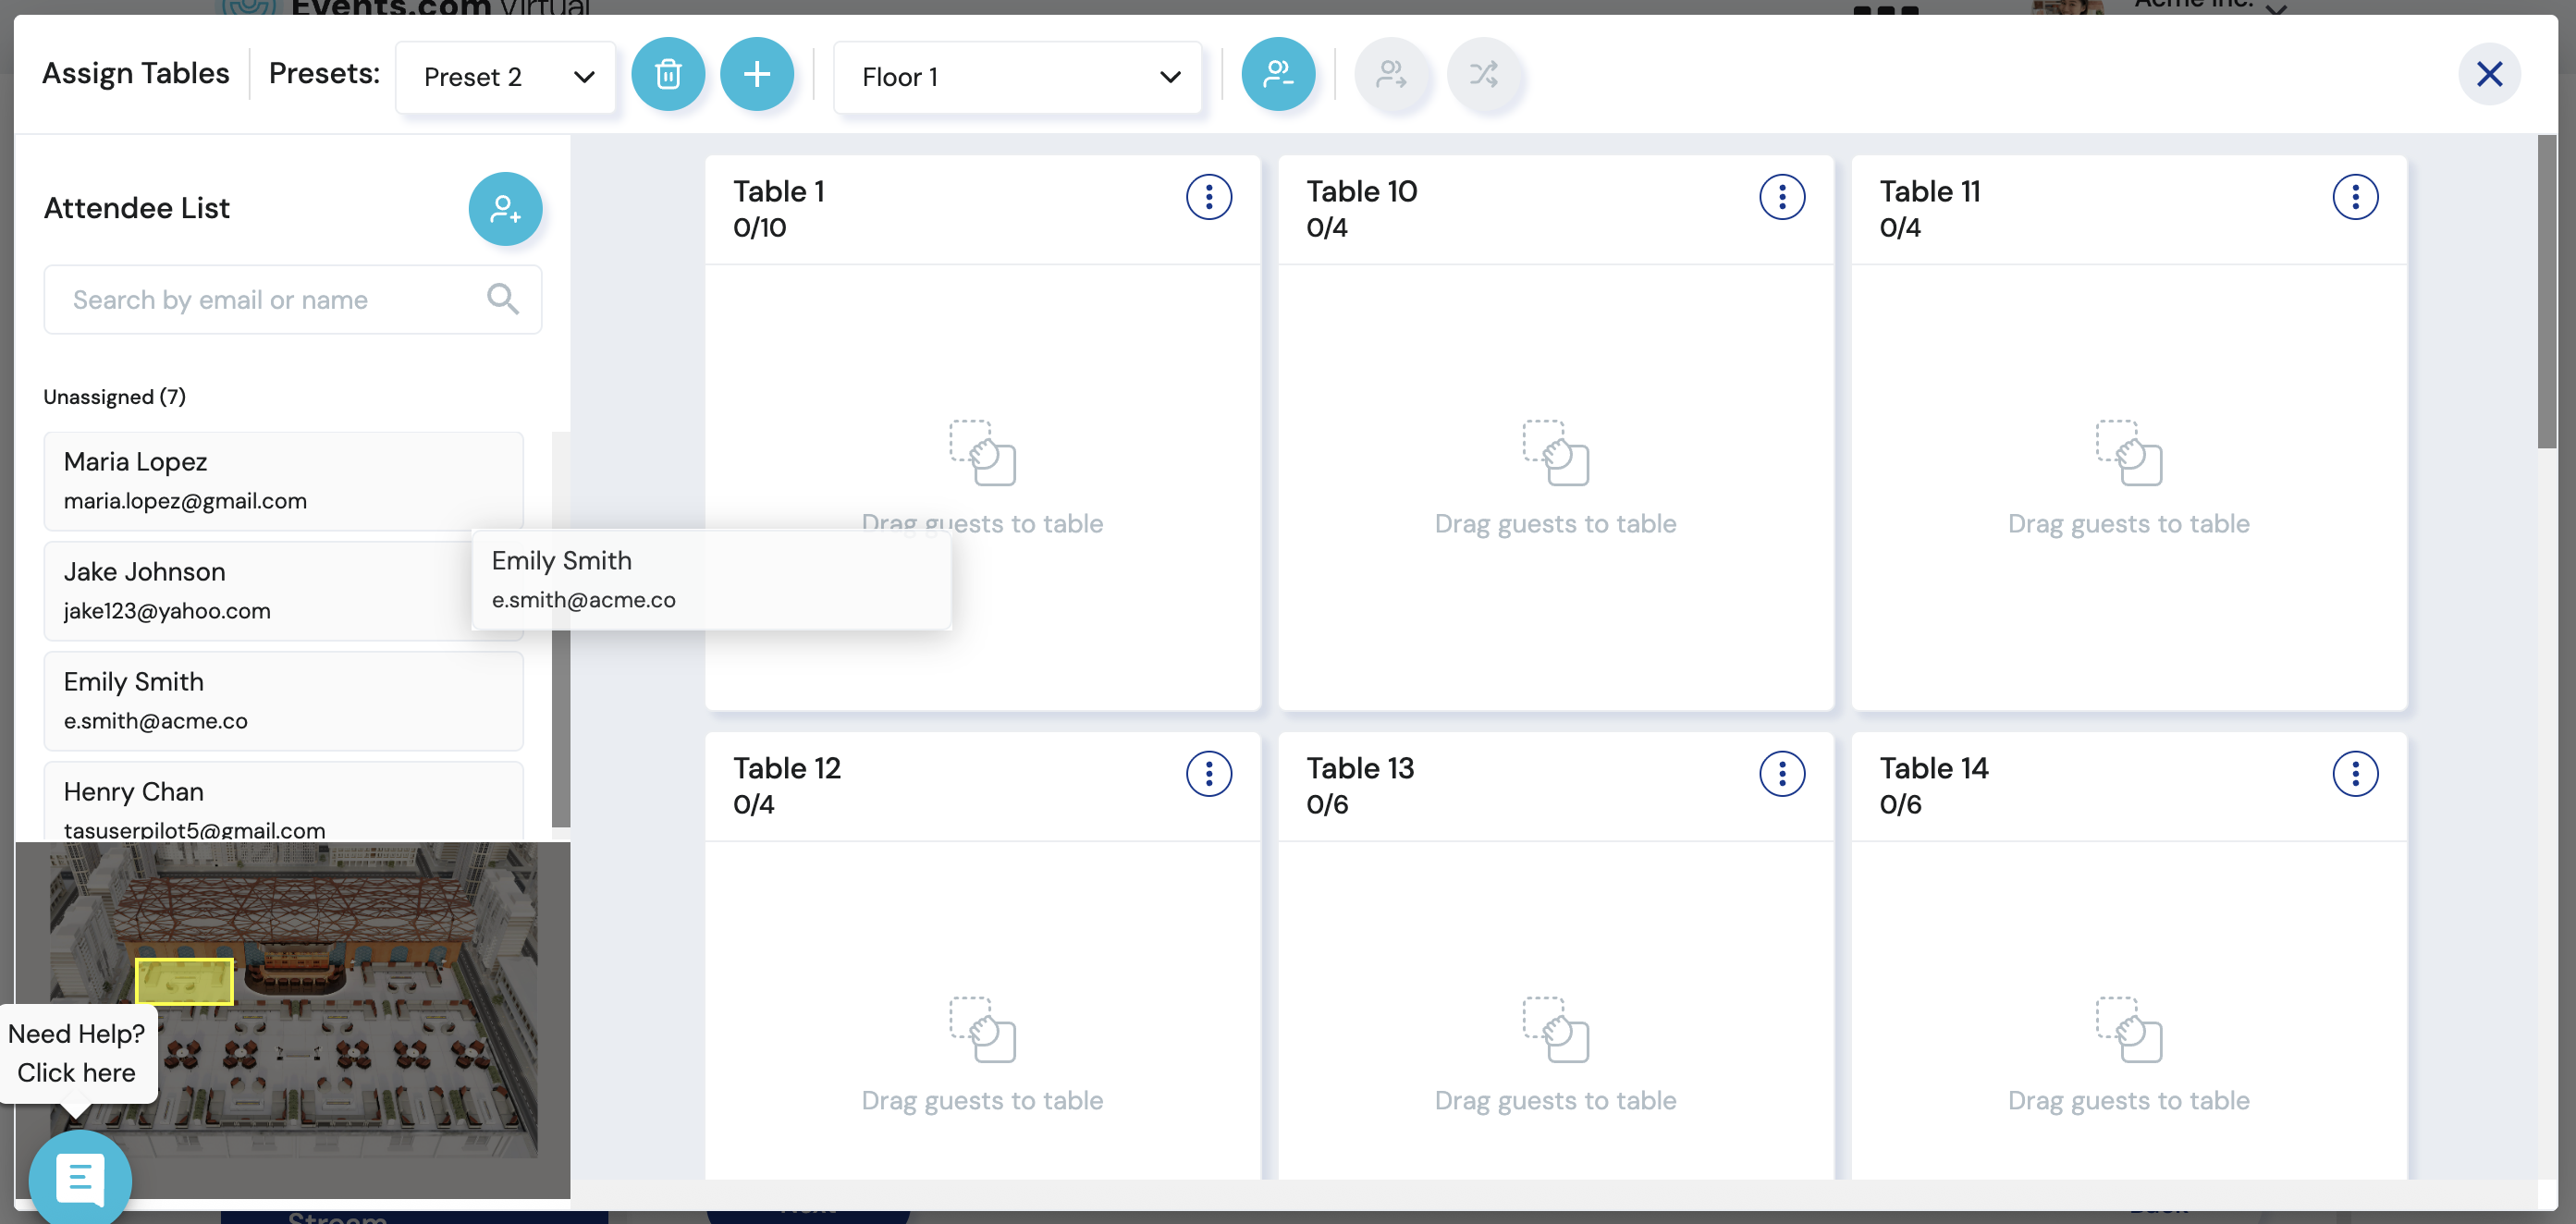Viewport: 2576px width, 1224px height.
Task: Click the trash icon to delete preset
Action: coord(668,75)
